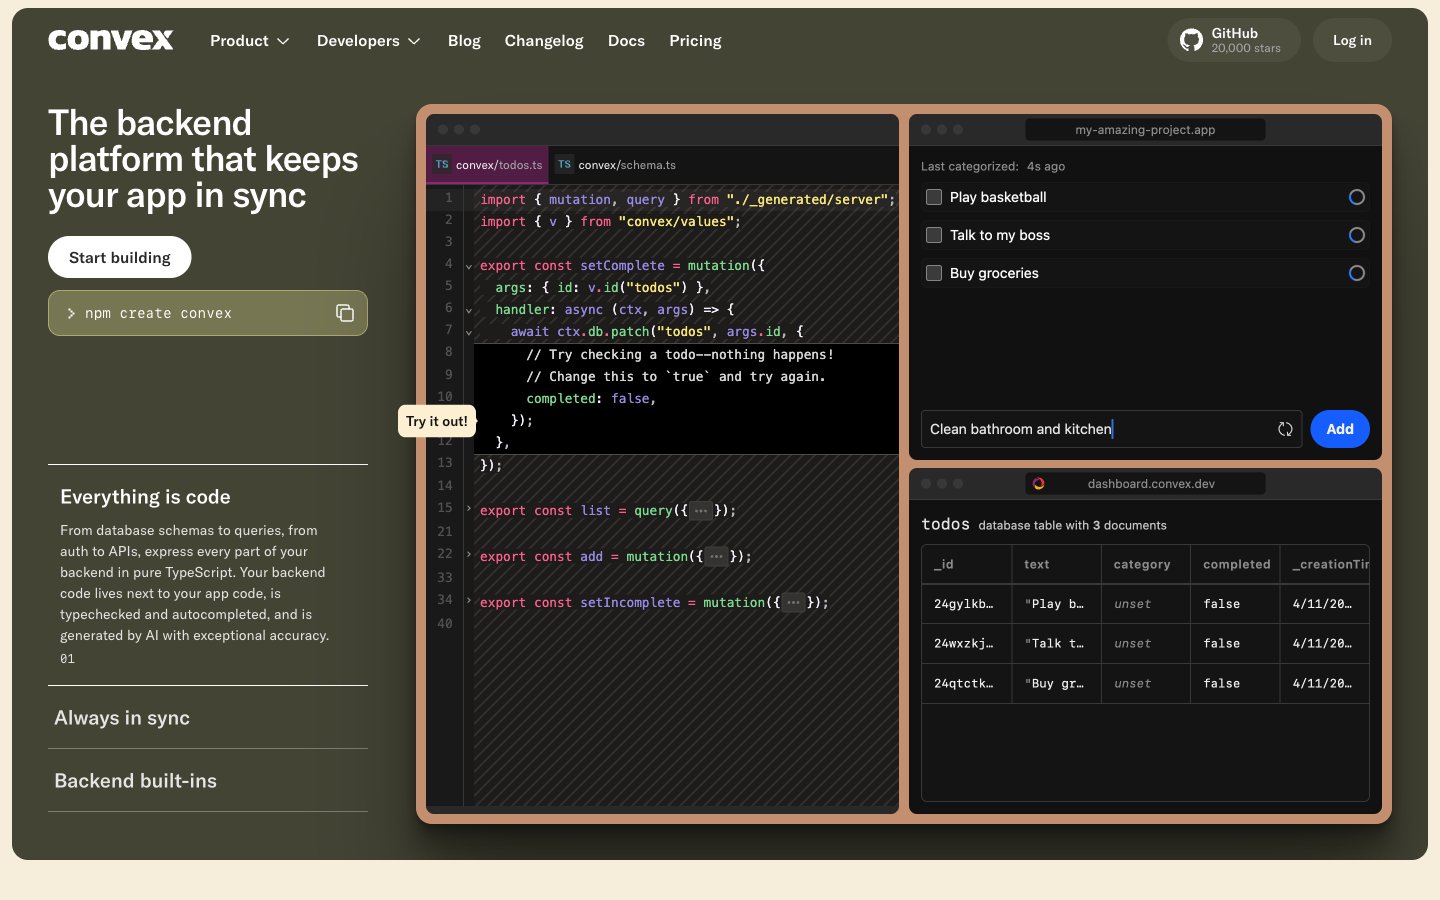This screenshot has height=900, width=1440.
Task: Check the Buy groceries checkbox
Action: [x=934, y=273]
